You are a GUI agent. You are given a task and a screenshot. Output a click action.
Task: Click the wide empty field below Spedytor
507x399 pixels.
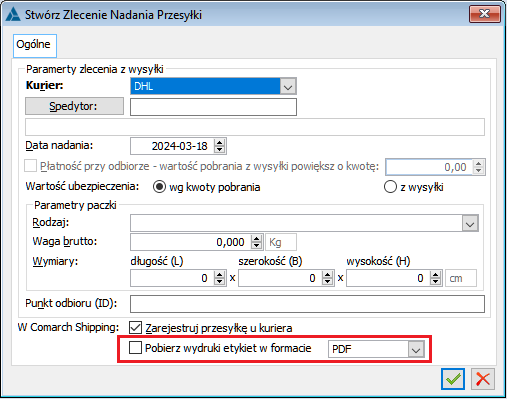(x=255, y=127)
